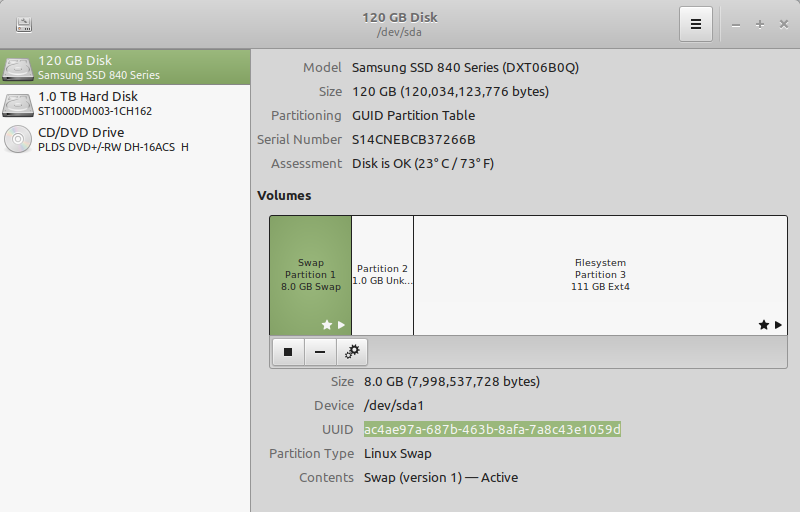Select the 1.0 TB Hard Disk entry
The image size is (800, 512).
point(125,104)
